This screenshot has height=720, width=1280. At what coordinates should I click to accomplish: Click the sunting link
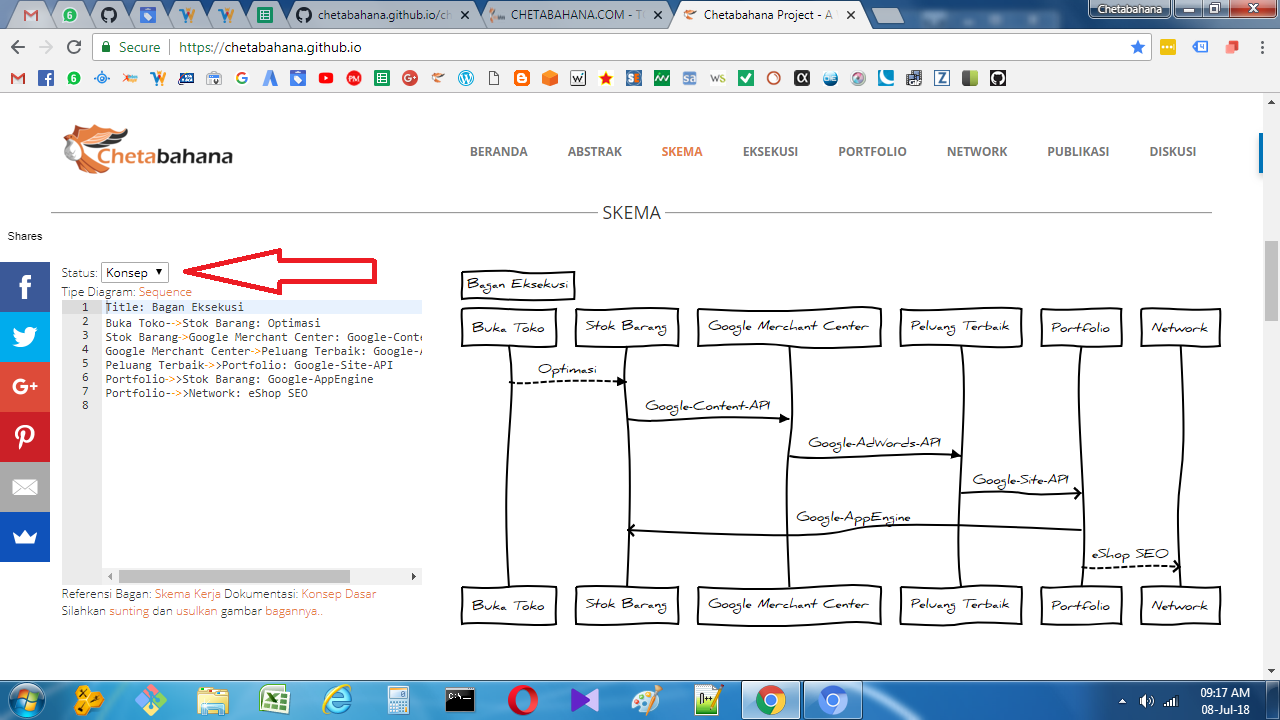(129, 610)
